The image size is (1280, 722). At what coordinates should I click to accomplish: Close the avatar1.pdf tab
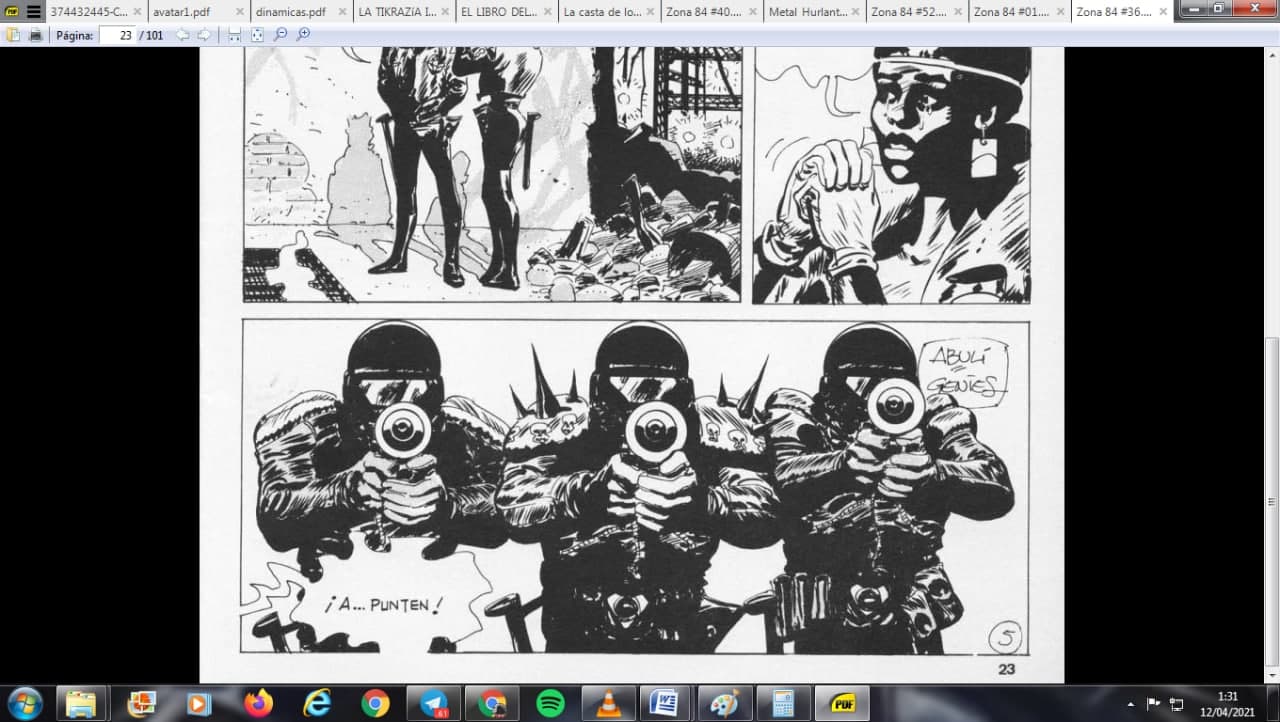(240, 13)
